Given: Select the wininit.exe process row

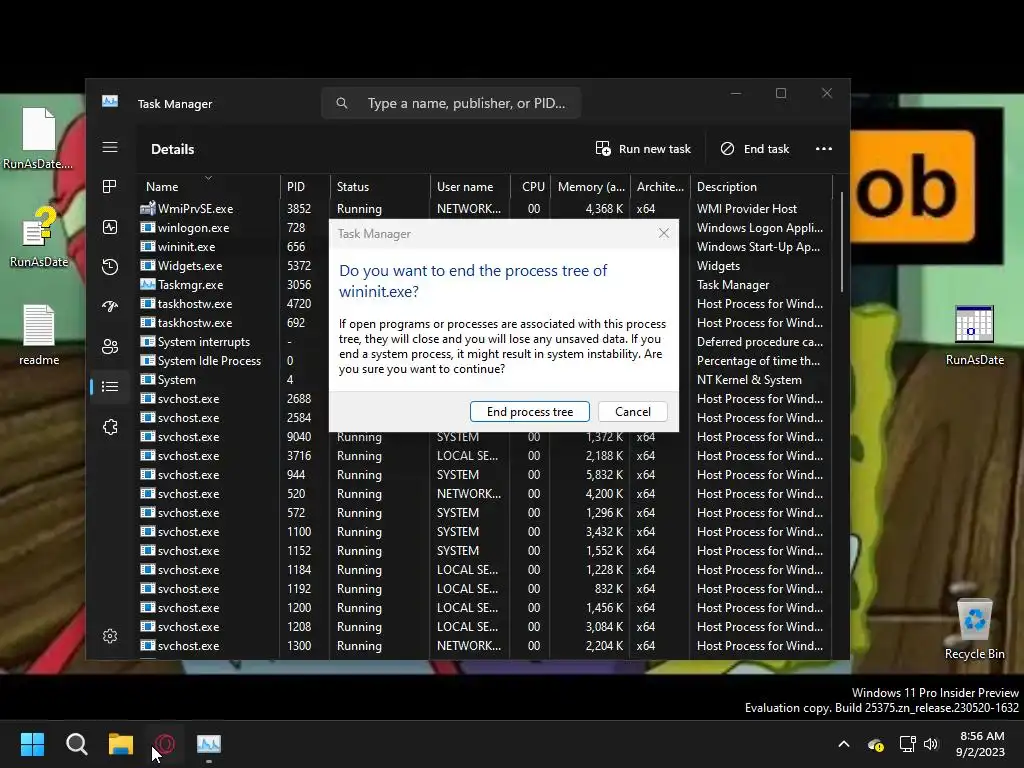Looking at the screenshot, I should [232, 246].
